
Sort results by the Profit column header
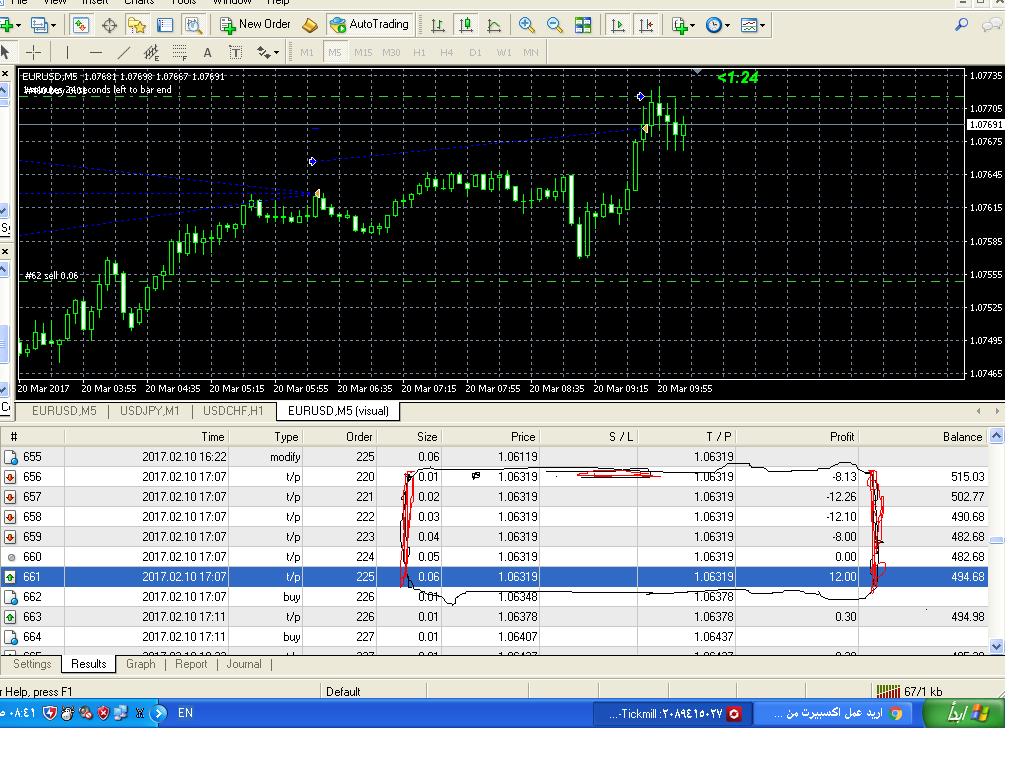point(797,437)
